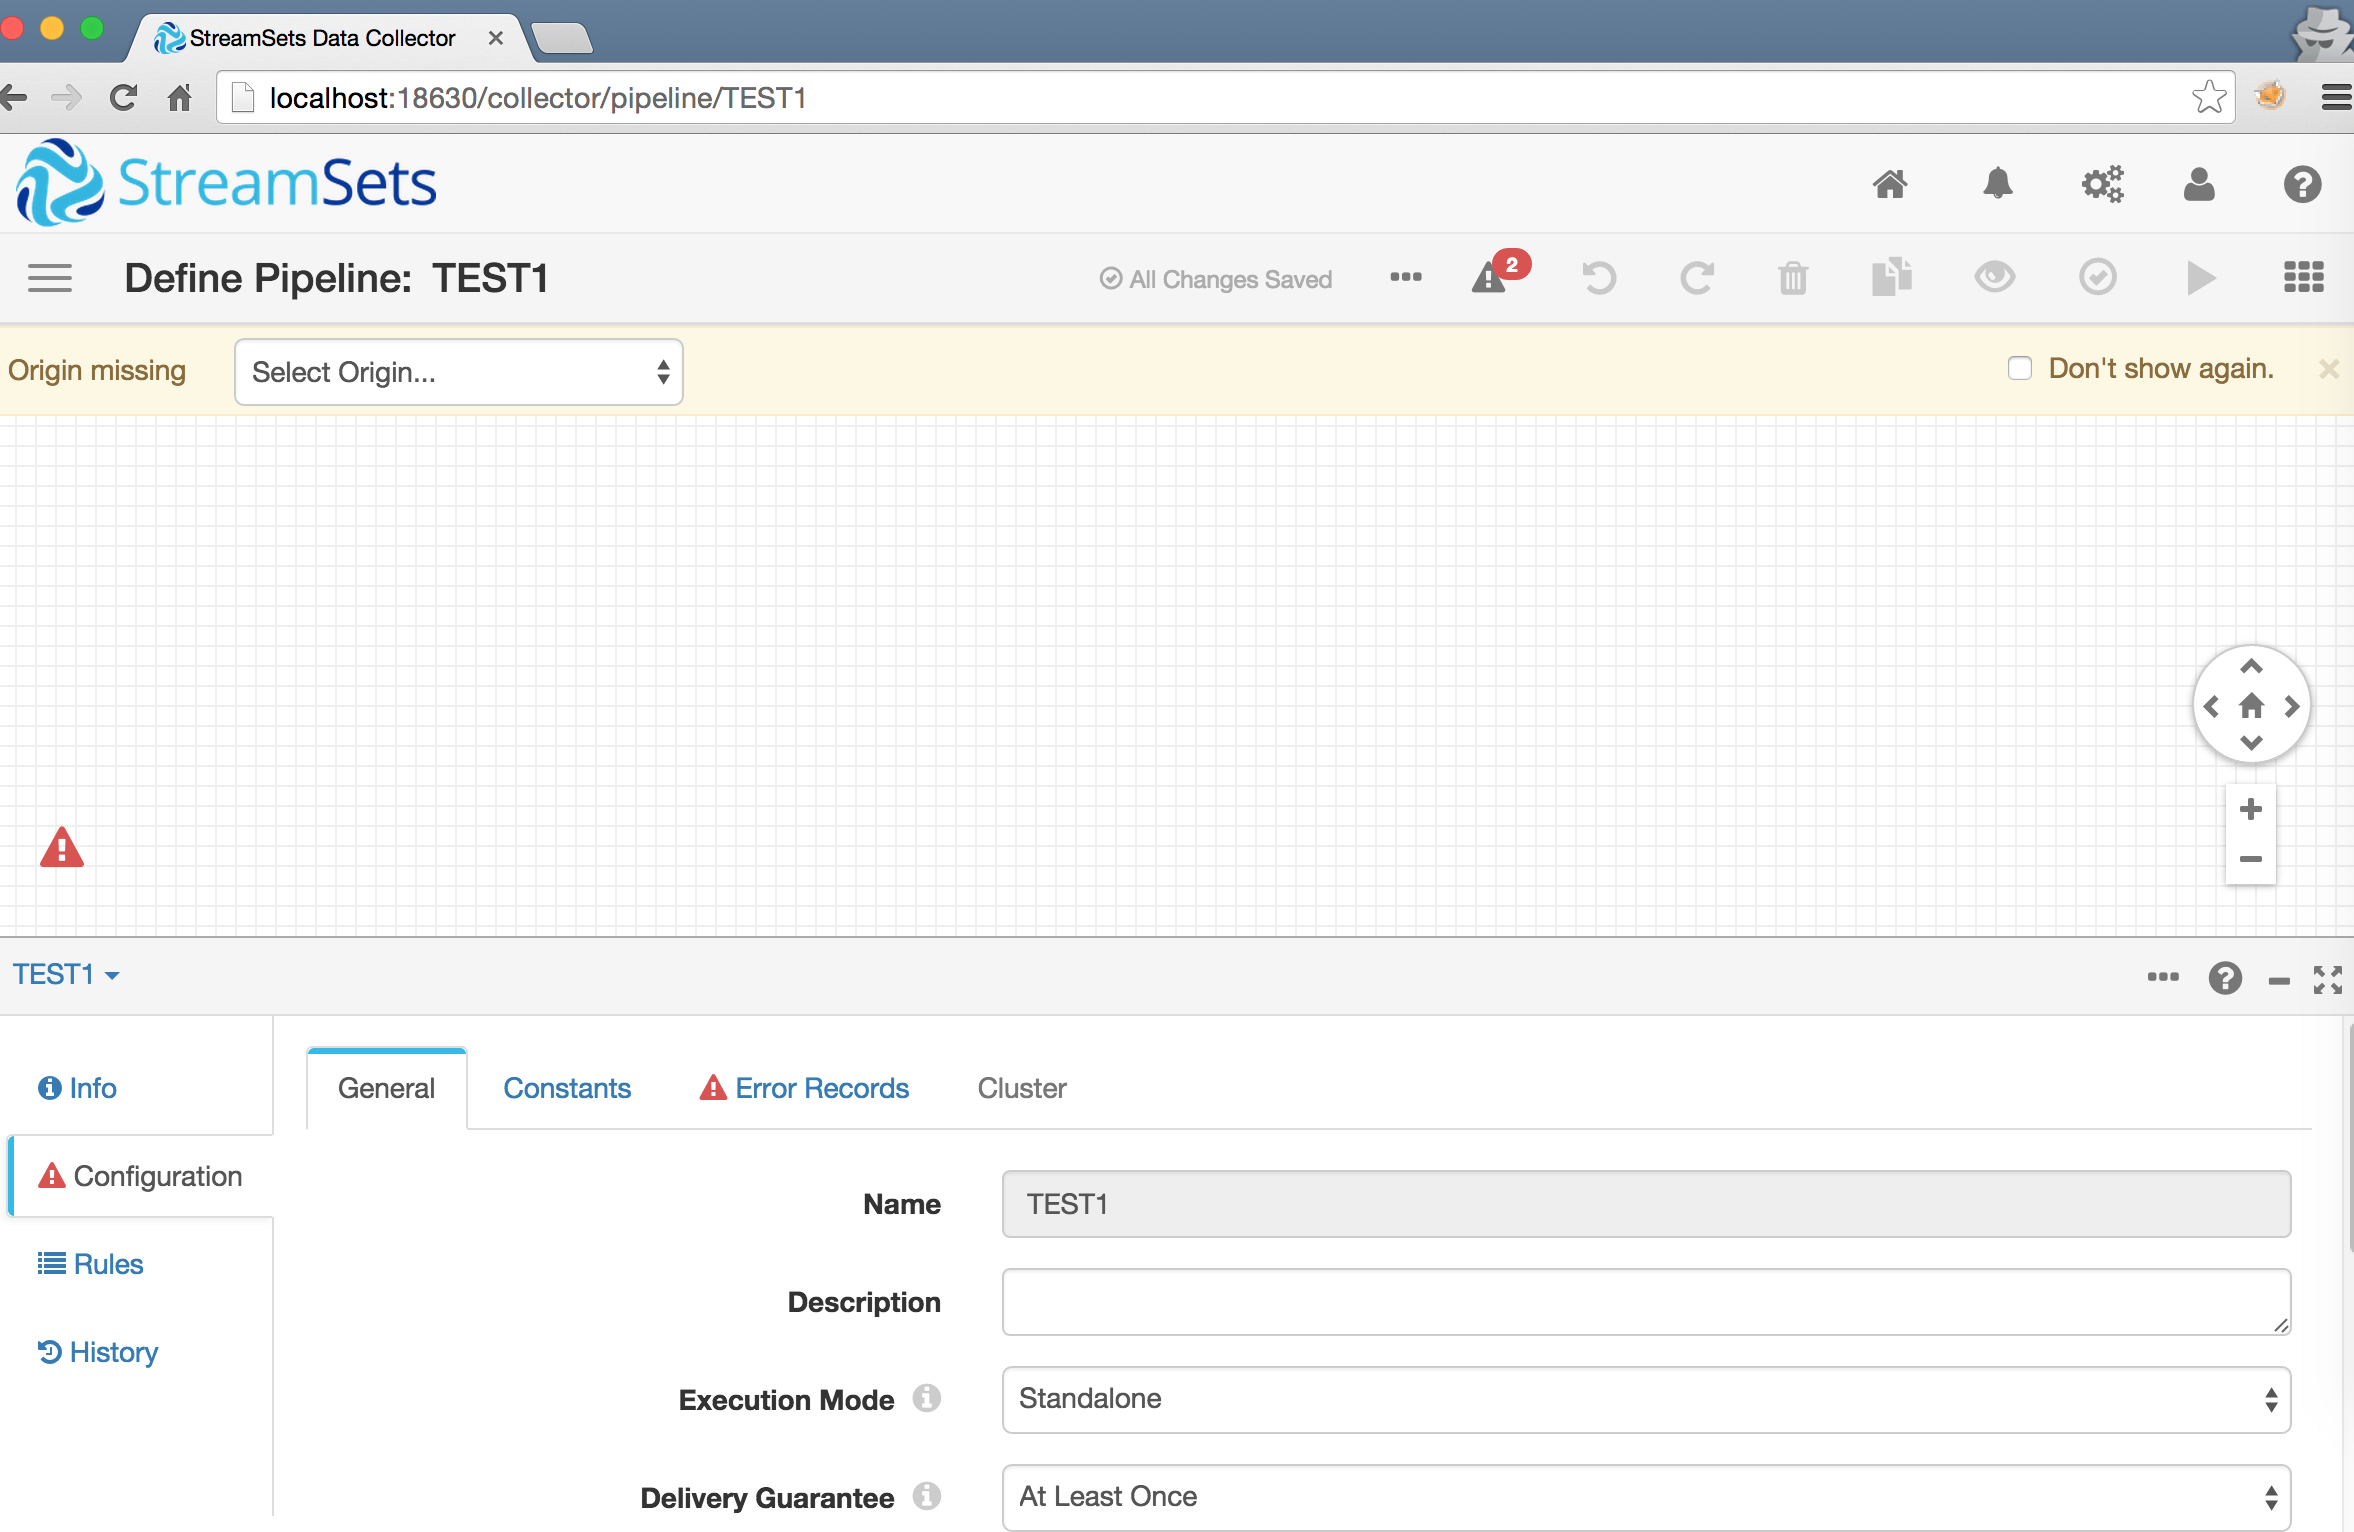Open a new browser tab
2354x1532 pixels.
pyautogui.click(x=562, y=38)
